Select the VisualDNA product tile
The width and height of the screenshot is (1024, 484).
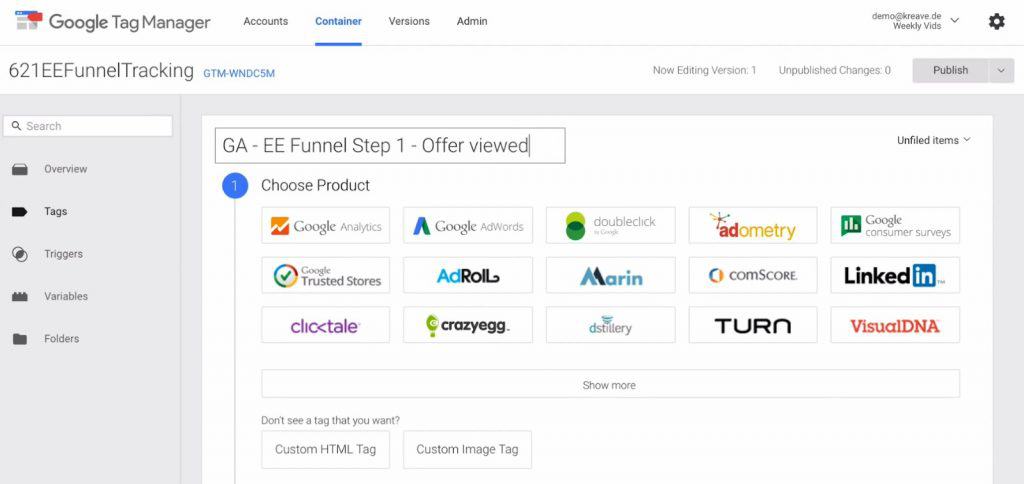click(895, 325)
